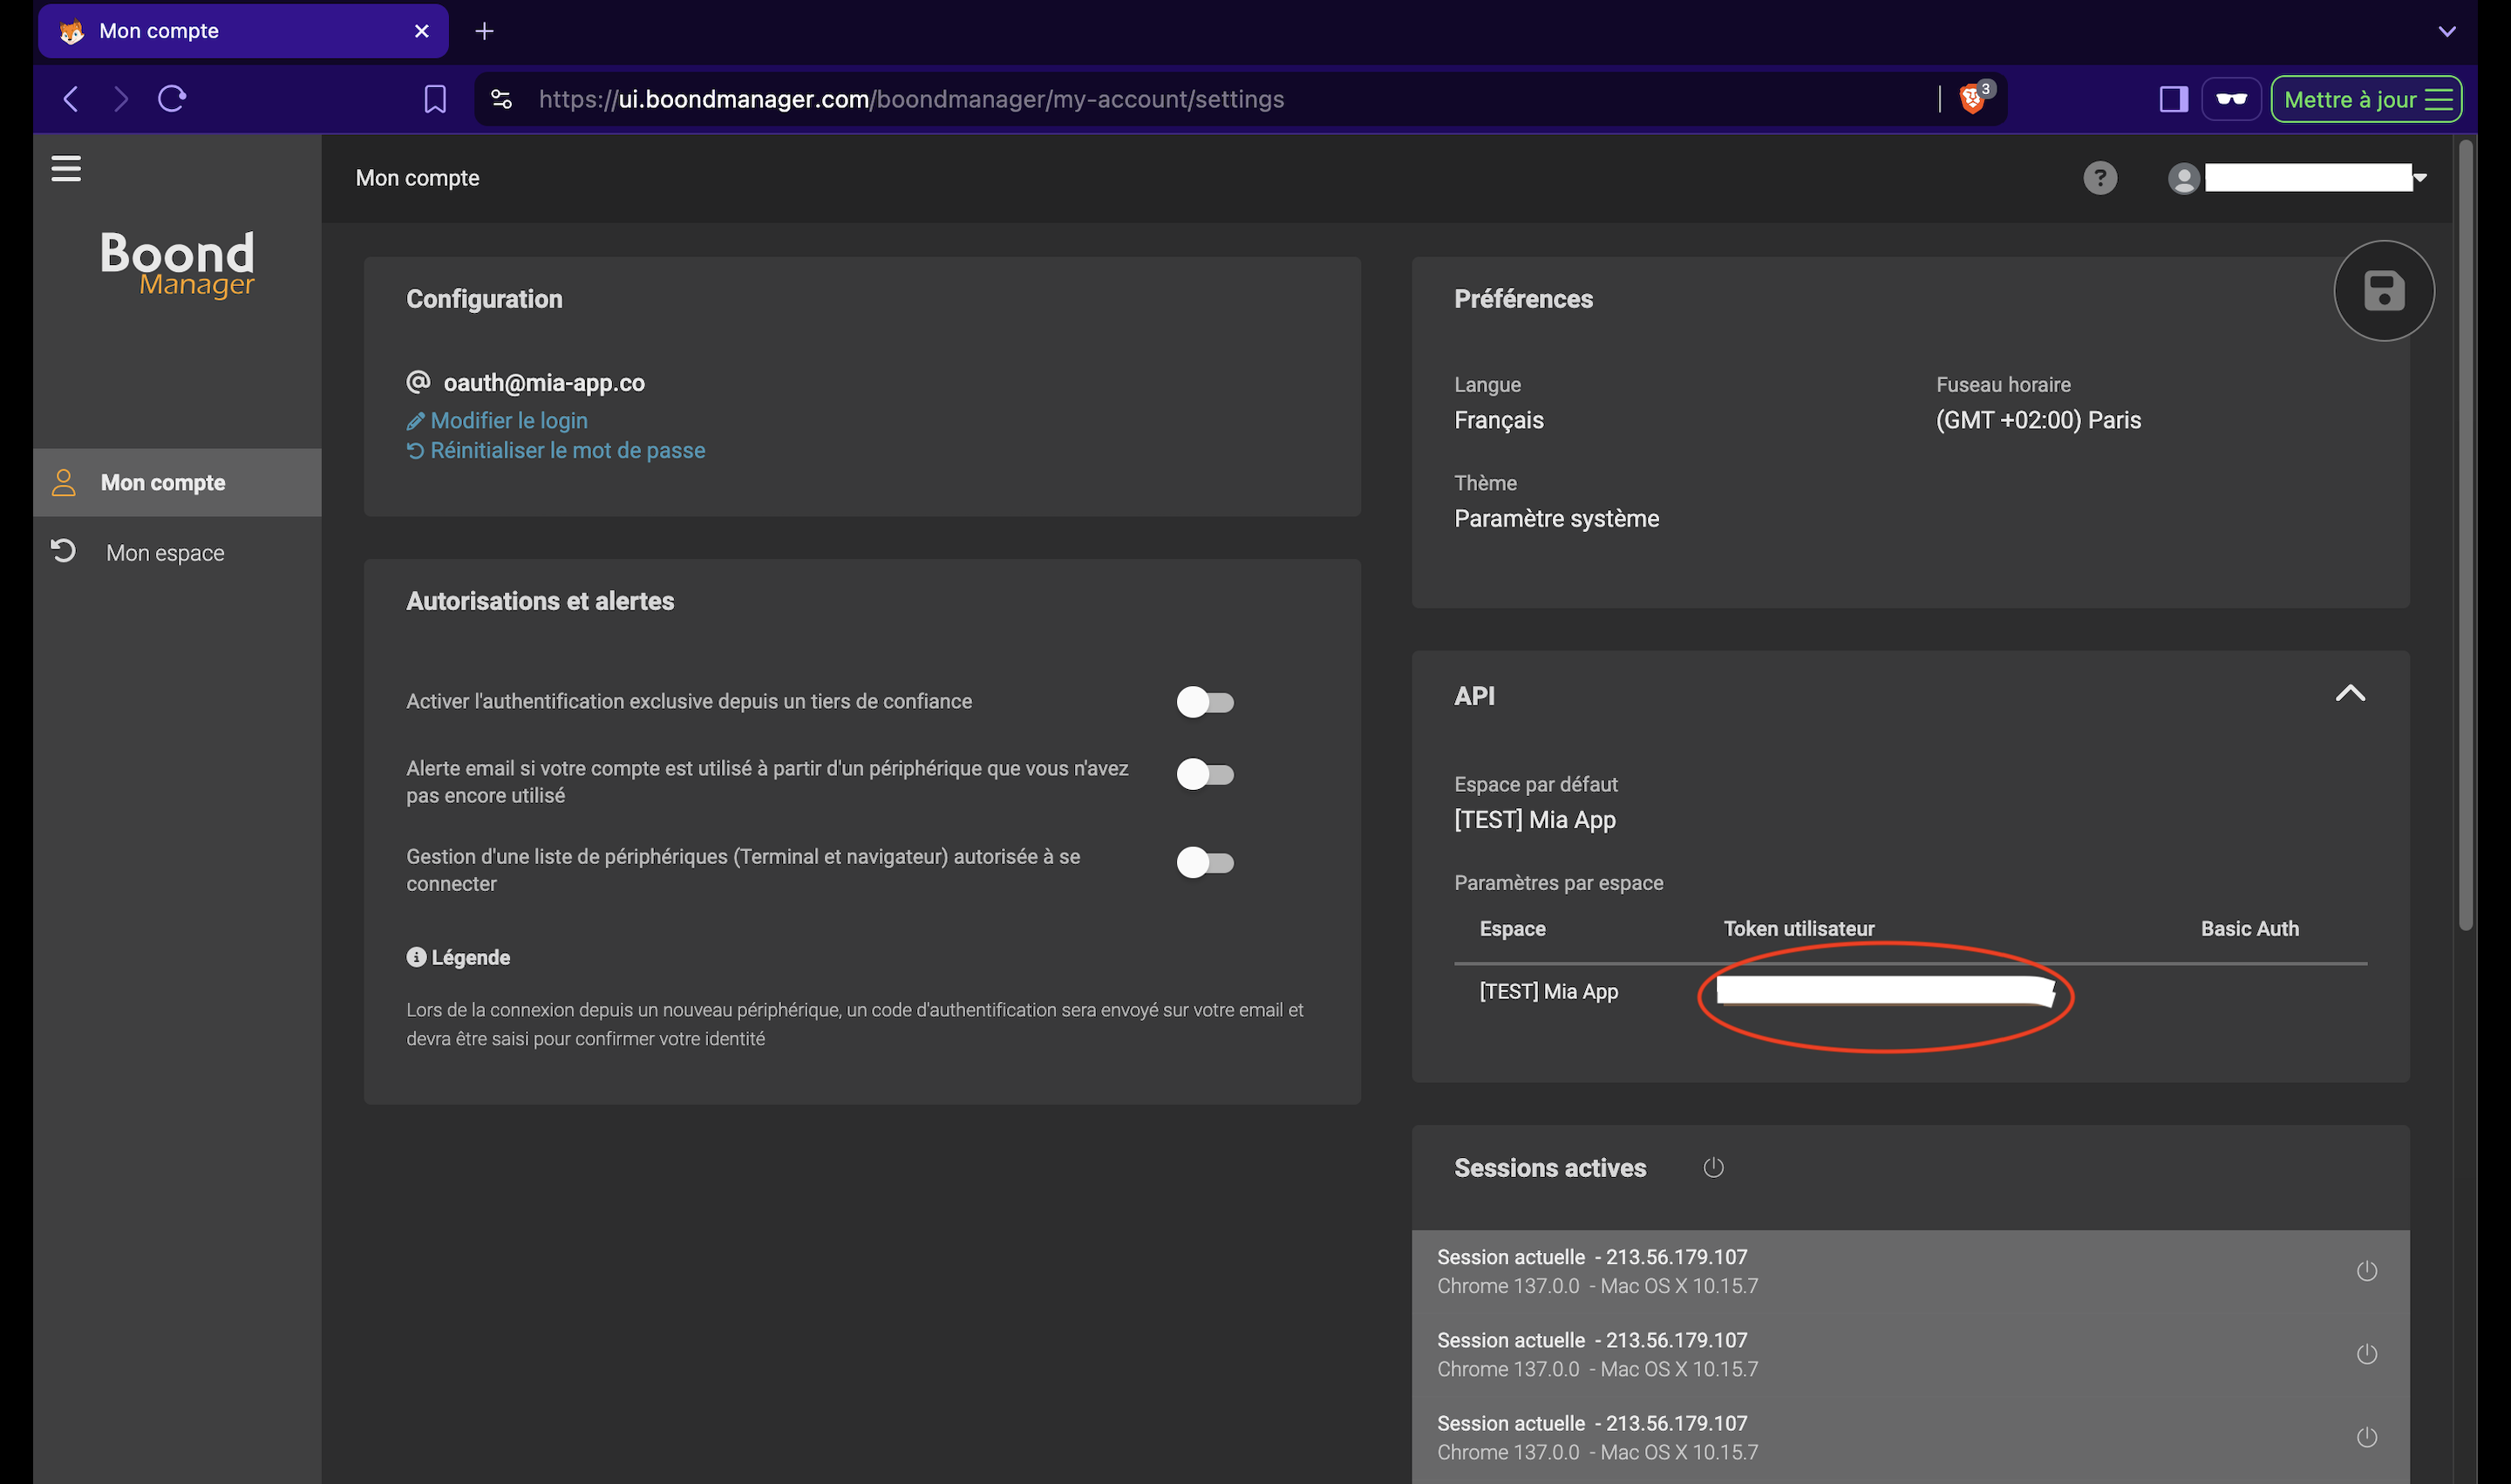Toggle the browser sidebar panel
This screenshot has height=1484, width=2511.
pos(2173,99)
